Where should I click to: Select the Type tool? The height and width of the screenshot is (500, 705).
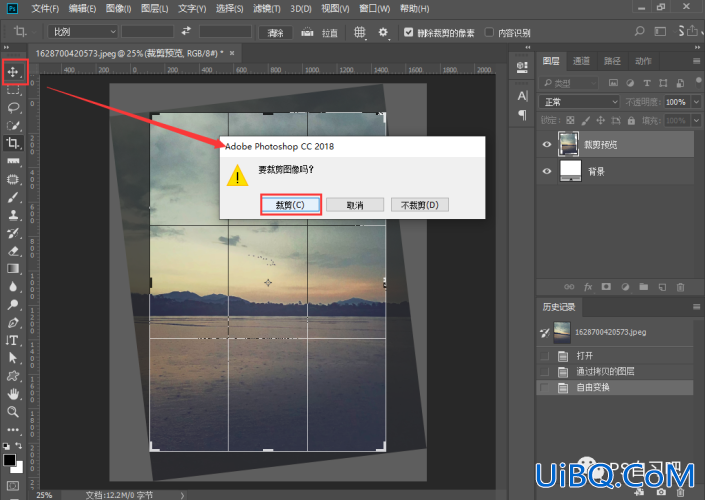(13, 340)
